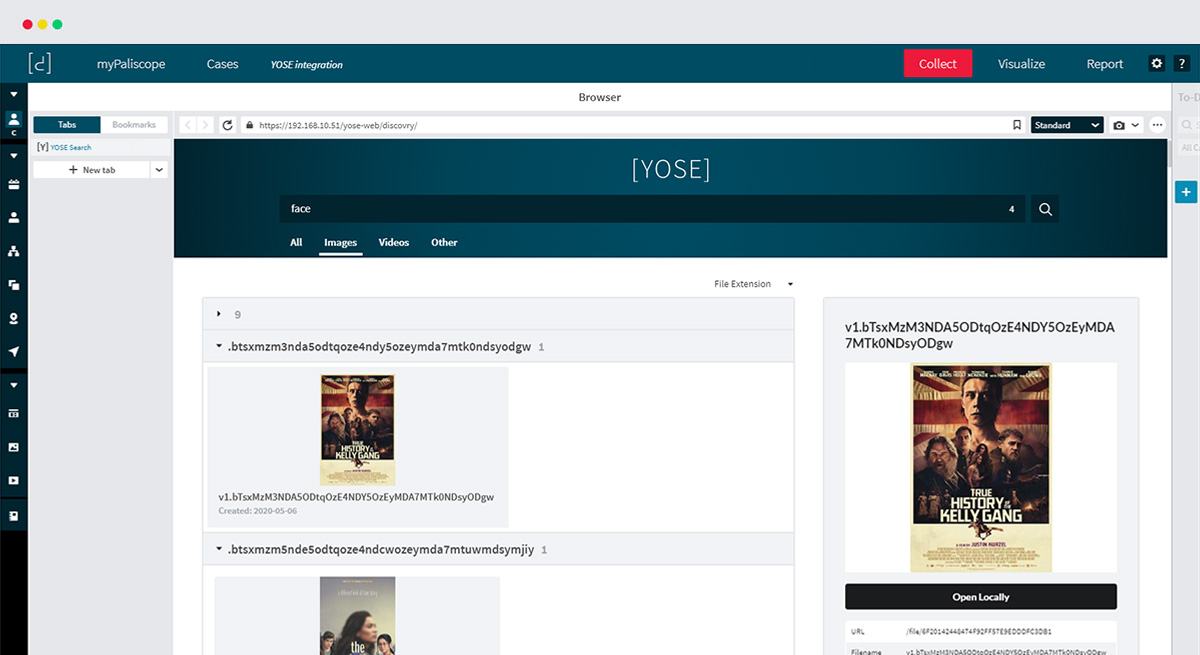This screenshot has height=655, width=1200.
Task: Click the bookmark icon in address bar
Action: click(x=1016, y=125)
